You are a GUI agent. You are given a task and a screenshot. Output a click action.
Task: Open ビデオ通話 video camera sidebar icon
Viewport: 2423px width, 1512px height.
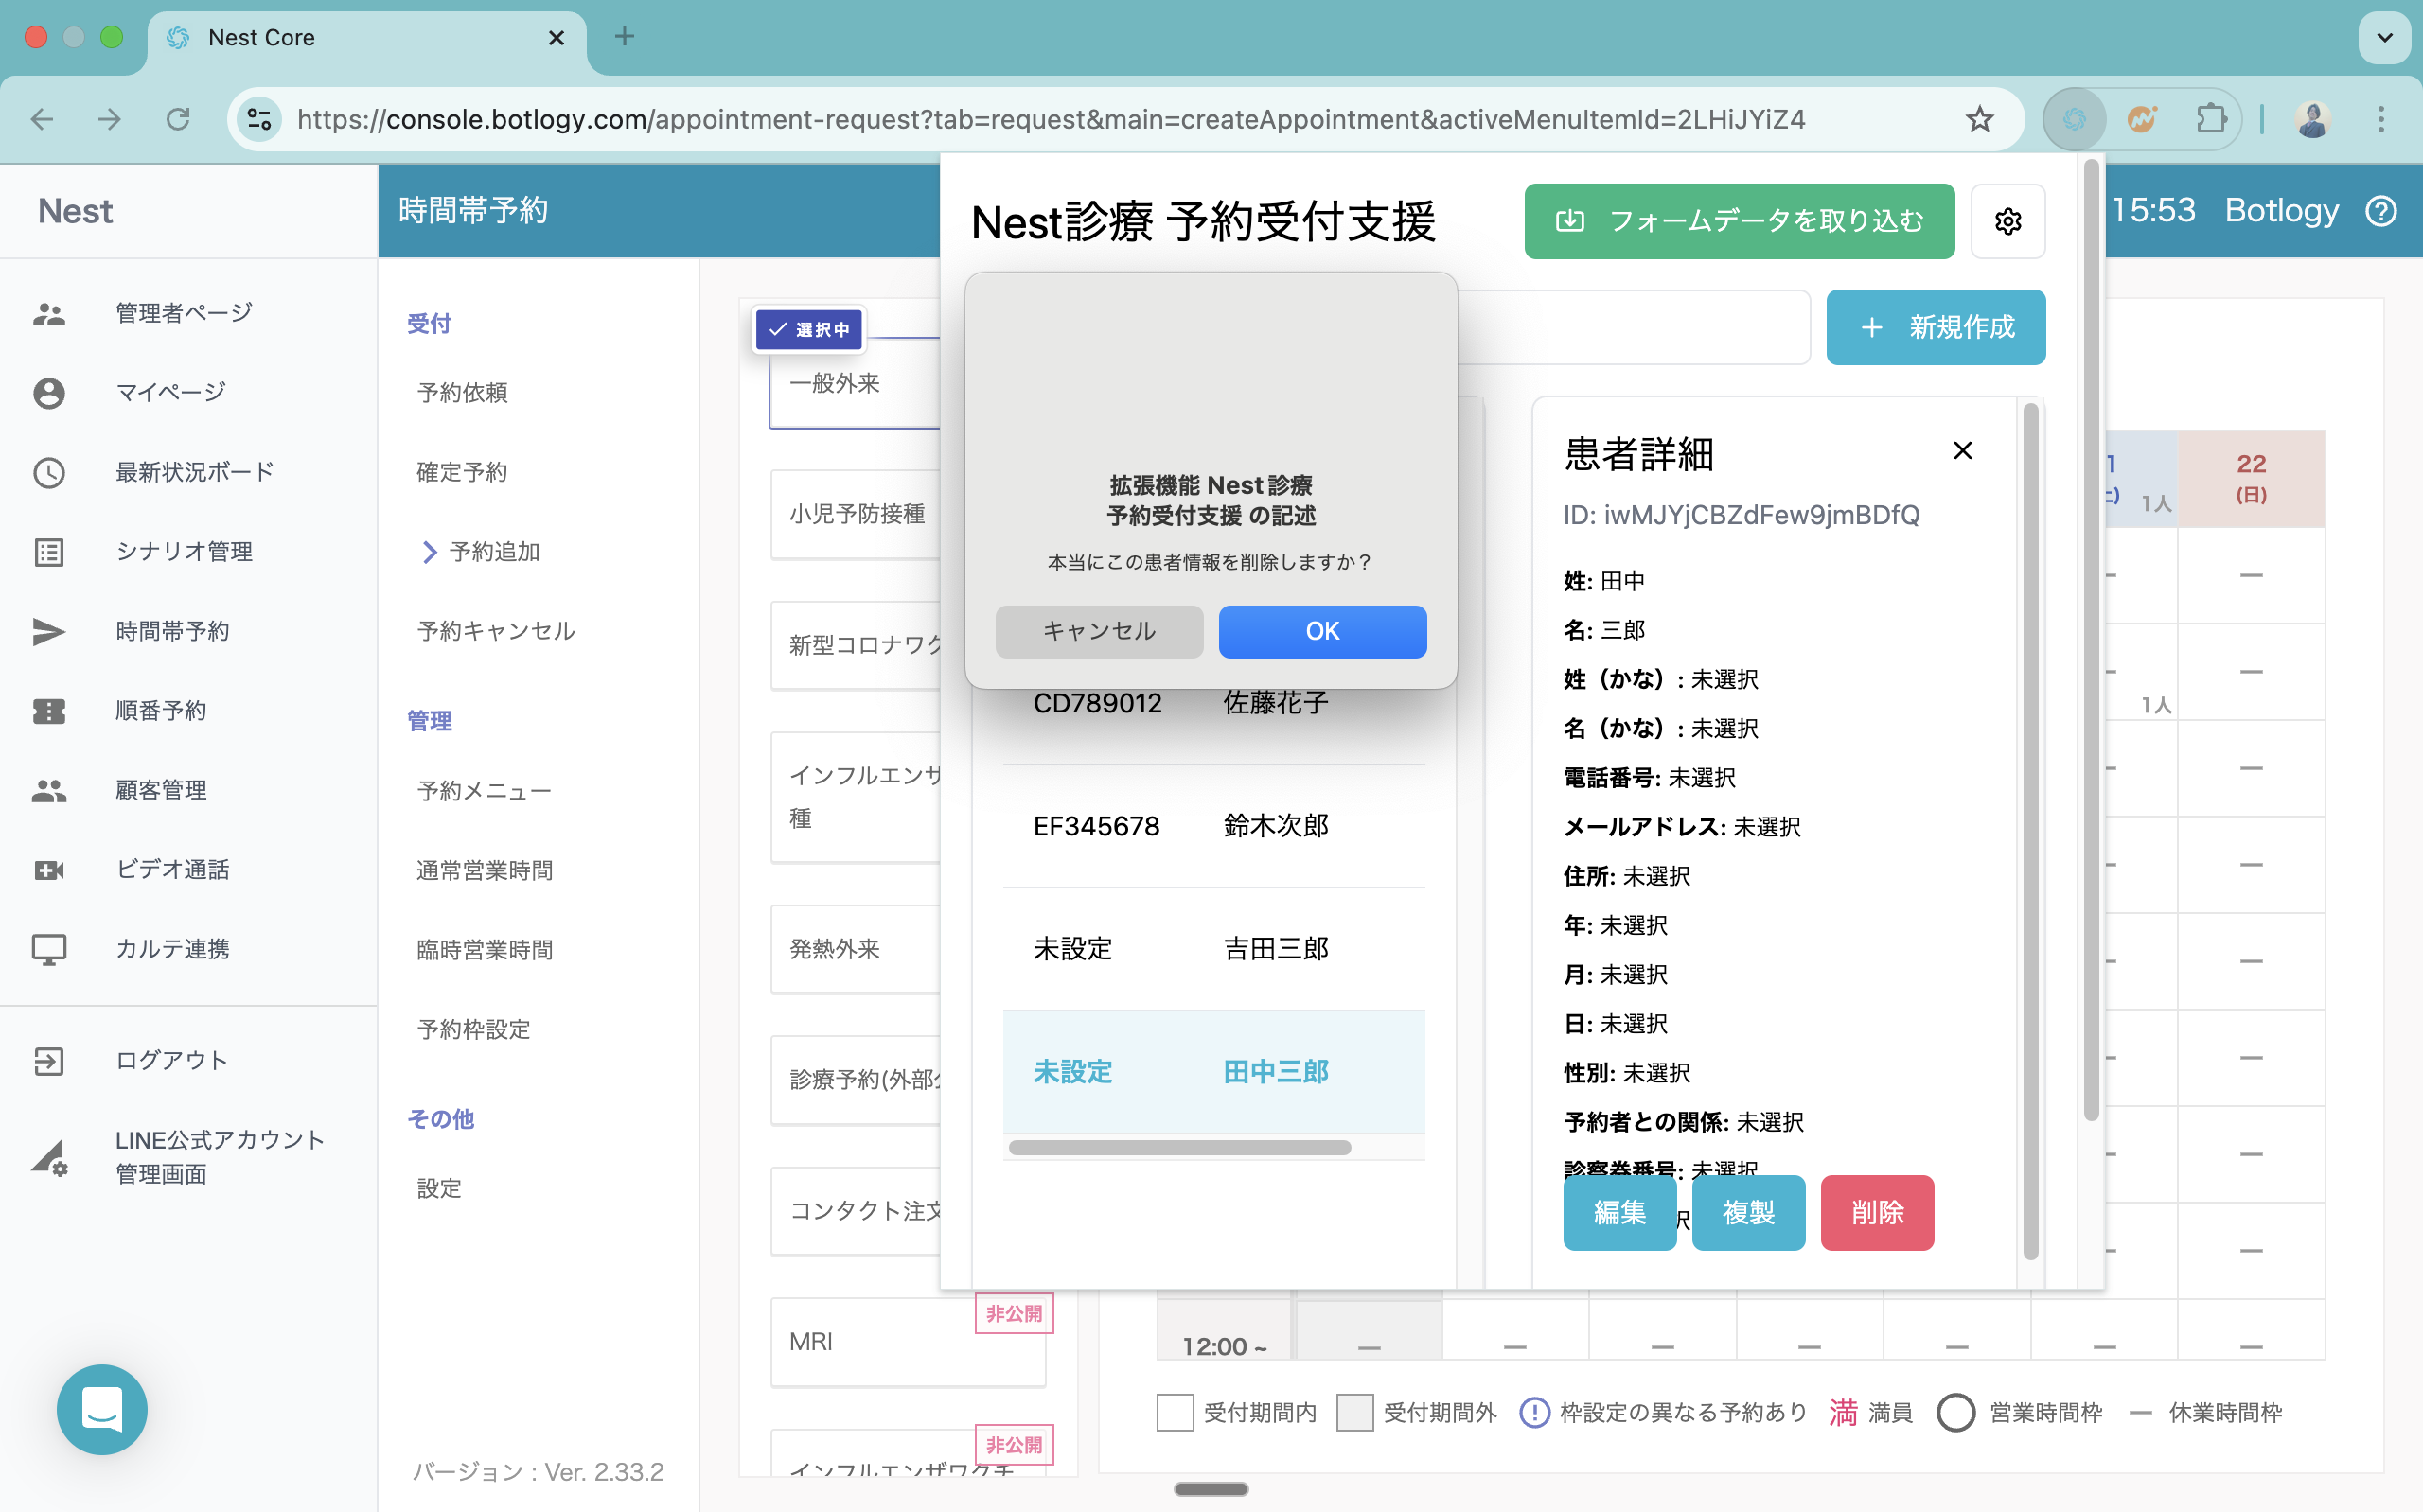[49, 870]
